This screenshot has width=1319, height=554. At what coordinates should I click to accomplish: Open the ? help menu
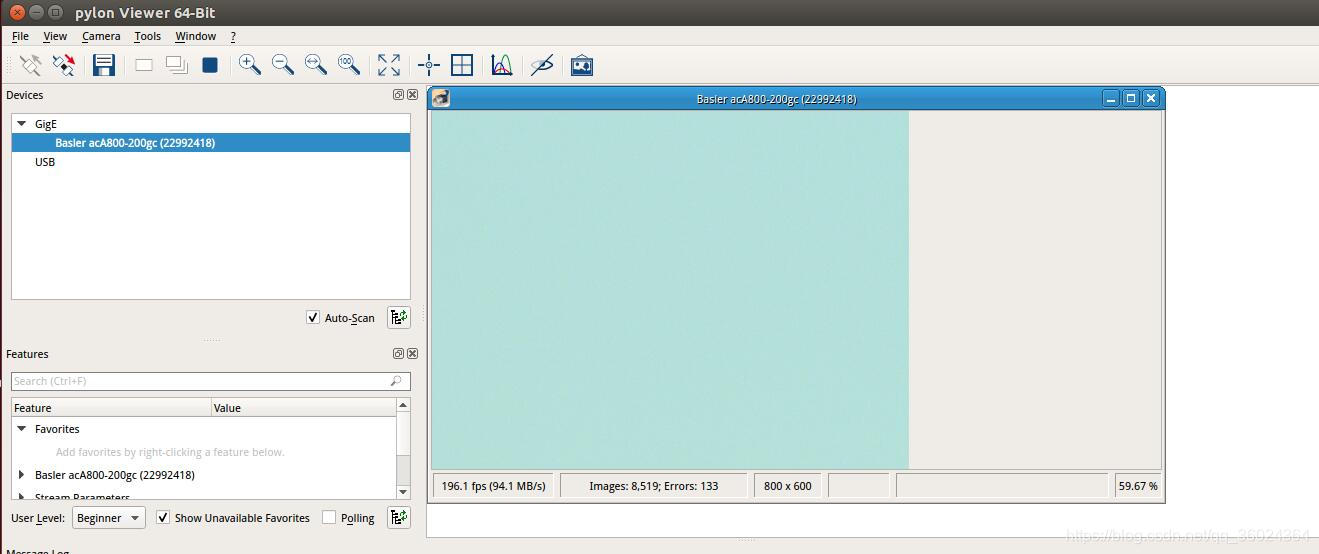point(233,36)
